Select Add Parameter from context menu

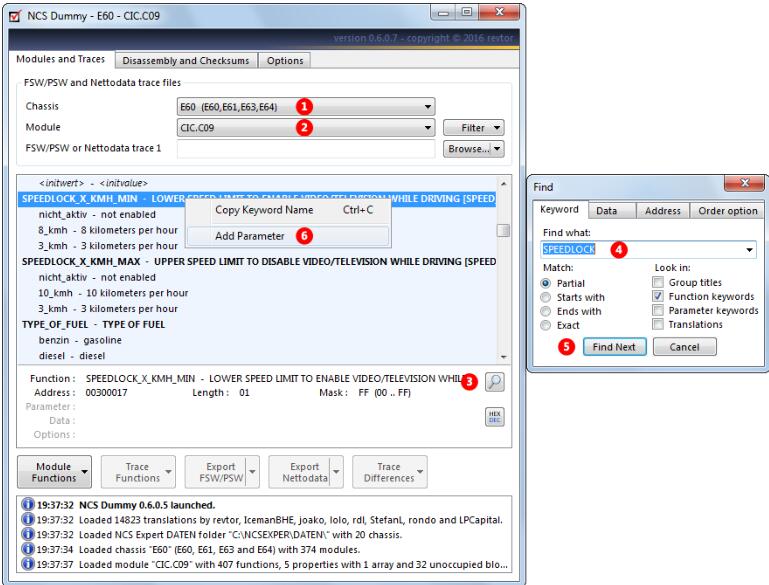[249, 236]
